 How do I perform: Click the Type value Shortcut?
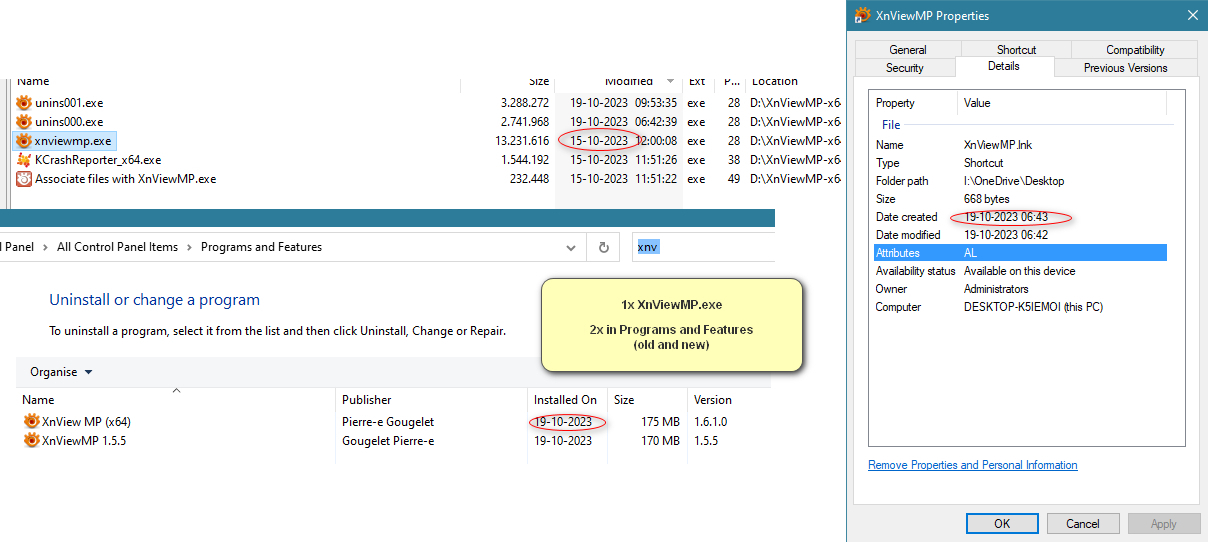point(983,163)
